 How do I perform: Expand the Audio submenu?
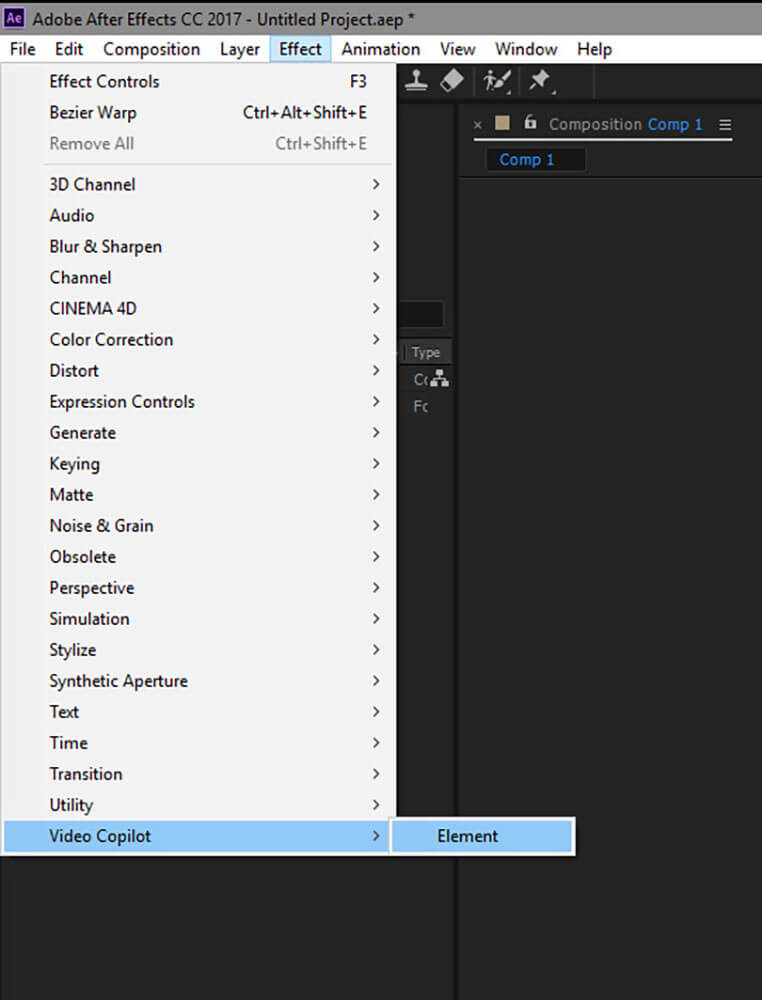[x=199, y=216]
